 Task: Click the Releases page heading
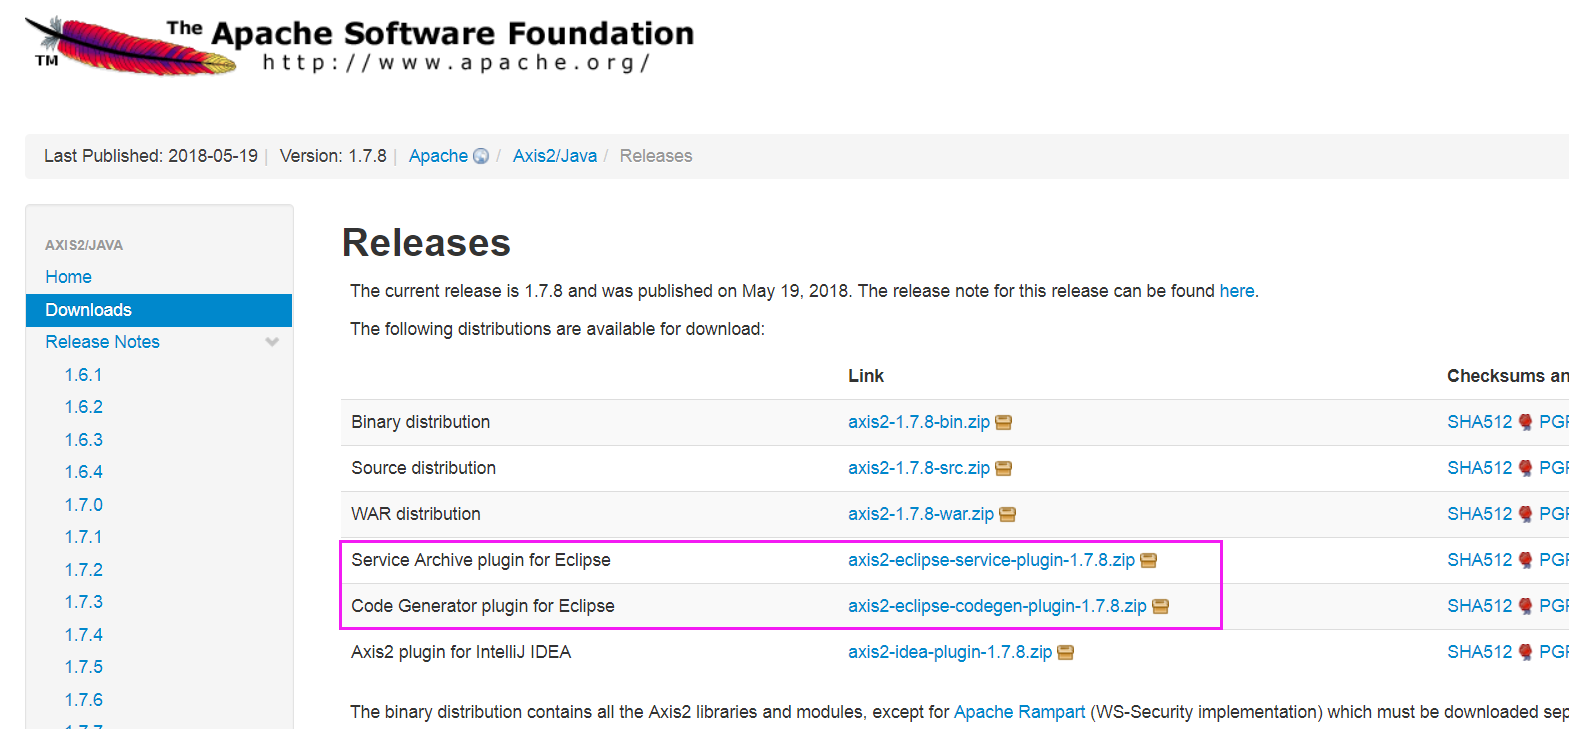pos(426,243)
